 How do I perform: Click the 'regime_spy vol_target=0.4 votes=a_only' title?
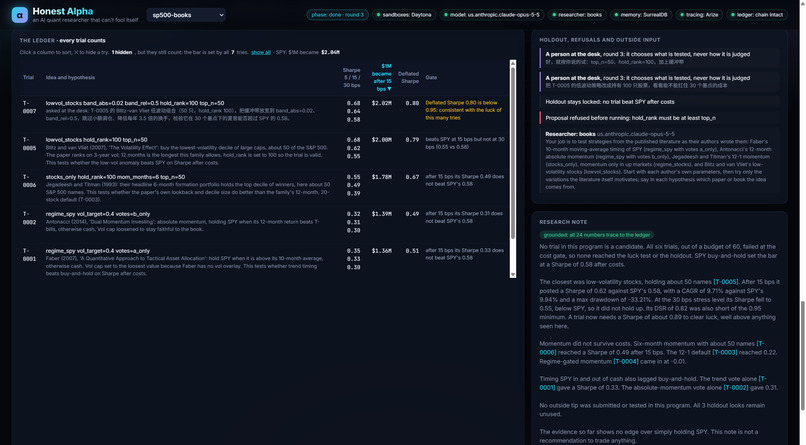pos(98,251)
